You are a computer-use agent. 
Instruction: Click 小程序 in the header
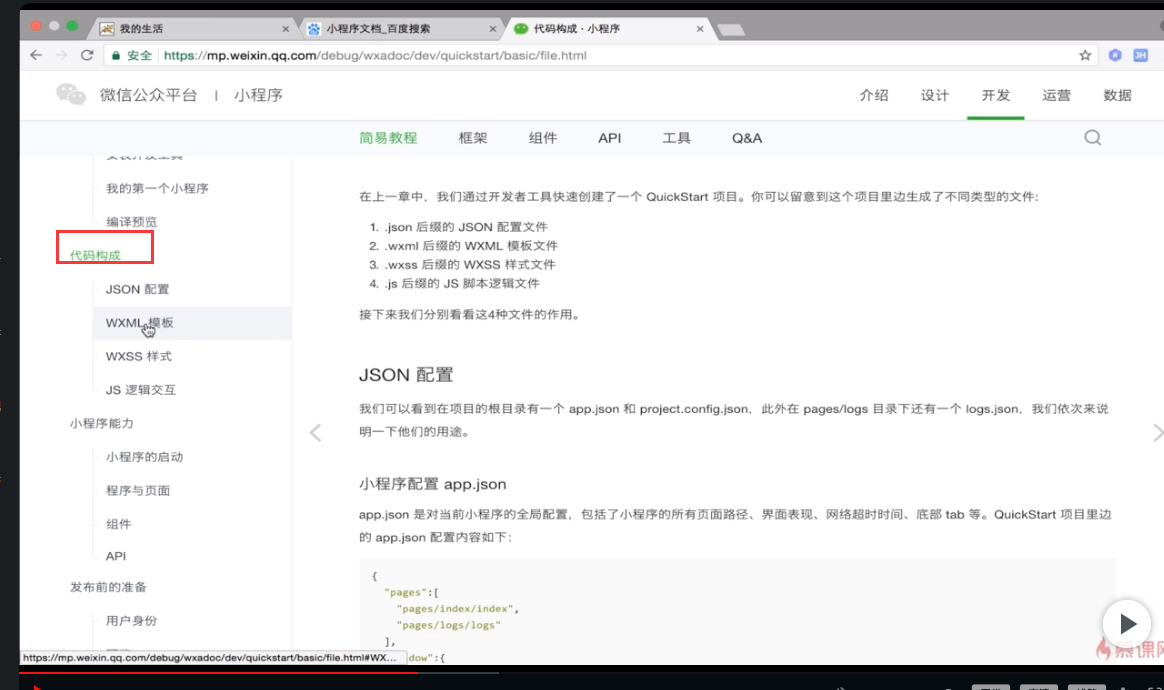[x=258, y=95]
